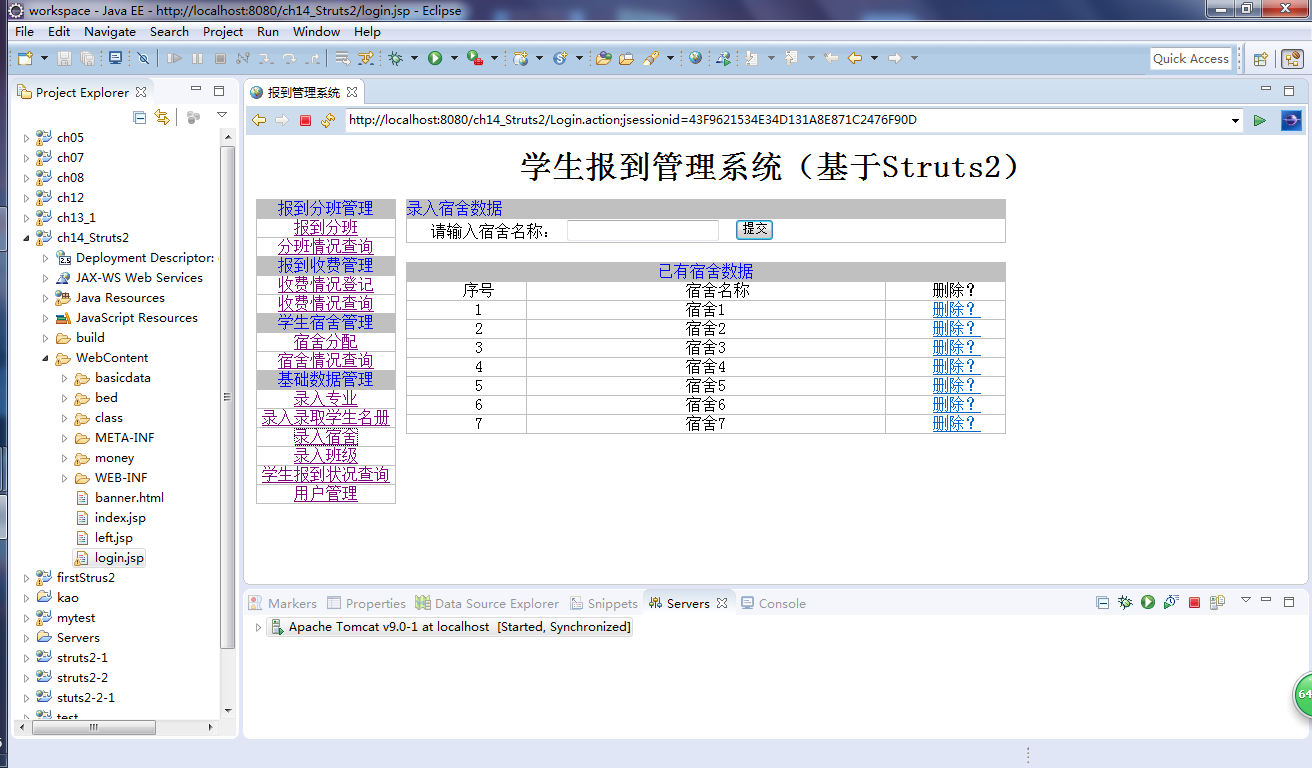The image size is (1312, 768).
Task: Start the server in debug mode
Action: pos(1125,602)
